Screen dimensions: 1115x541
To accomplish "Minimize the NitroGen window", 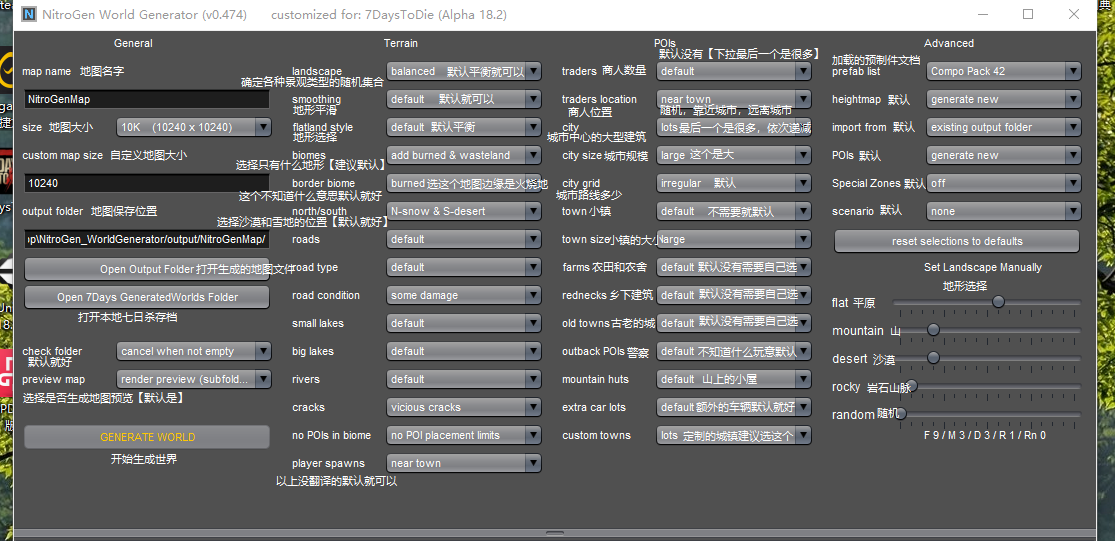I will [x=982, y=14].
